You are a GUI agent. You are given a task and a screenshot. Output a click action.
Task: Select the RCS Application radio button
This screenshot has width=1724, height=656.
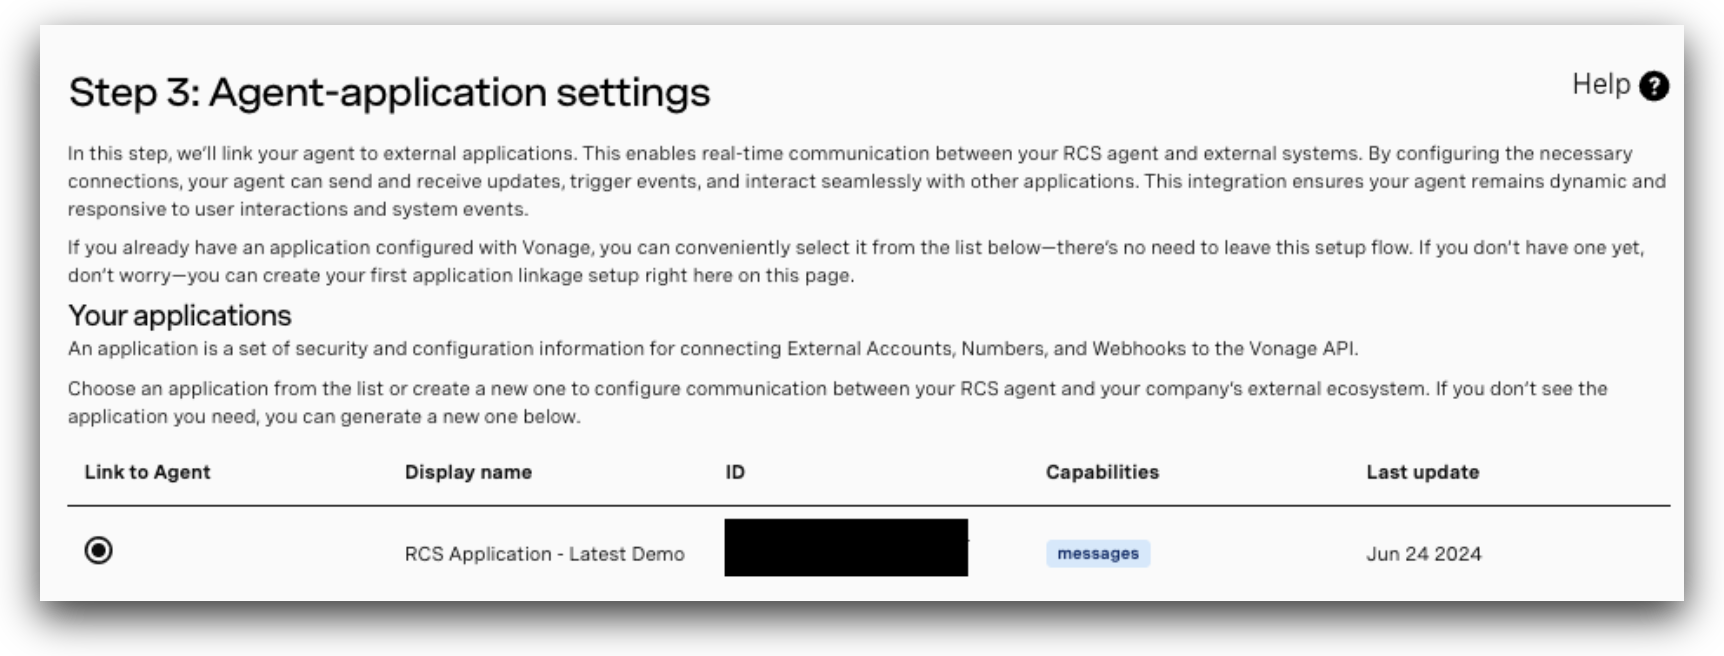coord(99,551)
